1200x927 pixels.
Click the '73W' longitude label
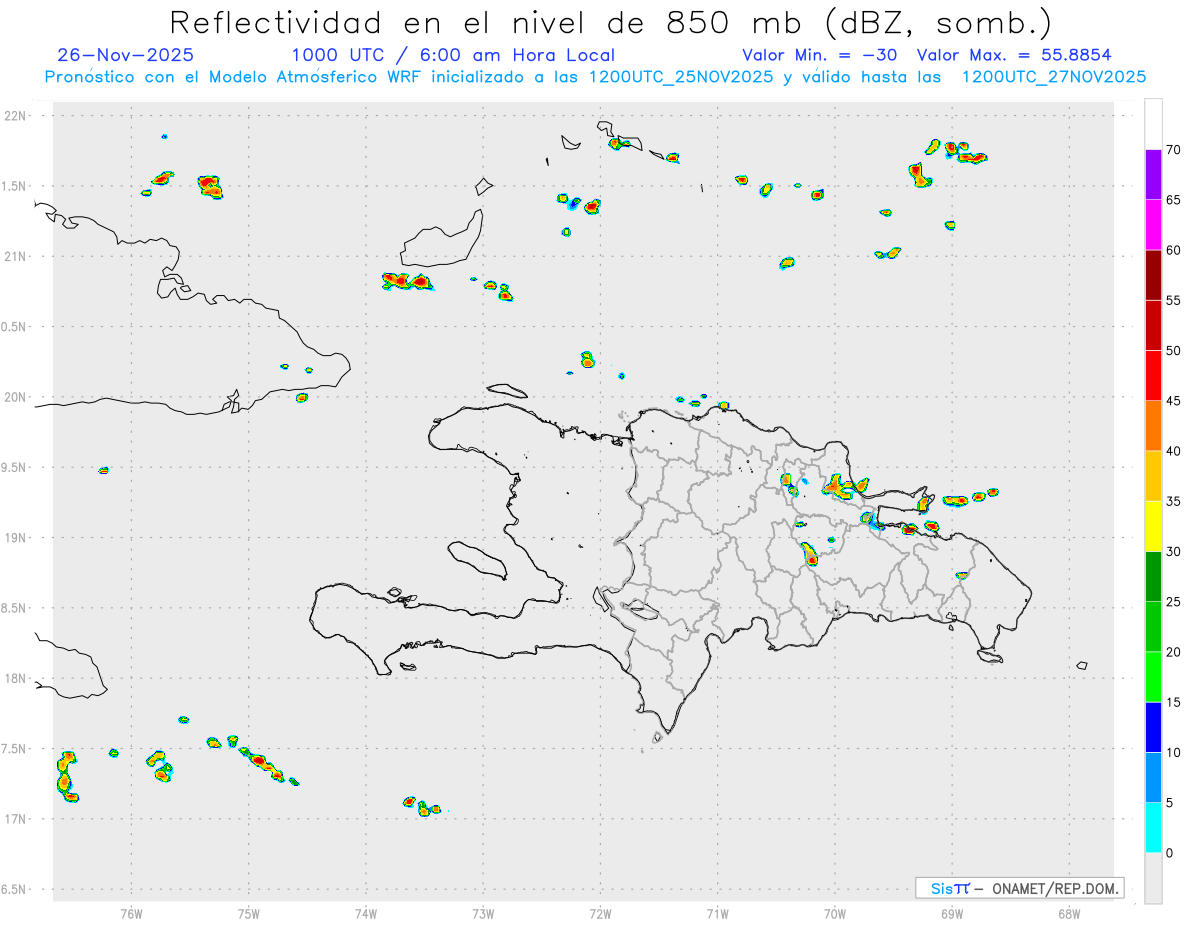[x=483, y=913]
